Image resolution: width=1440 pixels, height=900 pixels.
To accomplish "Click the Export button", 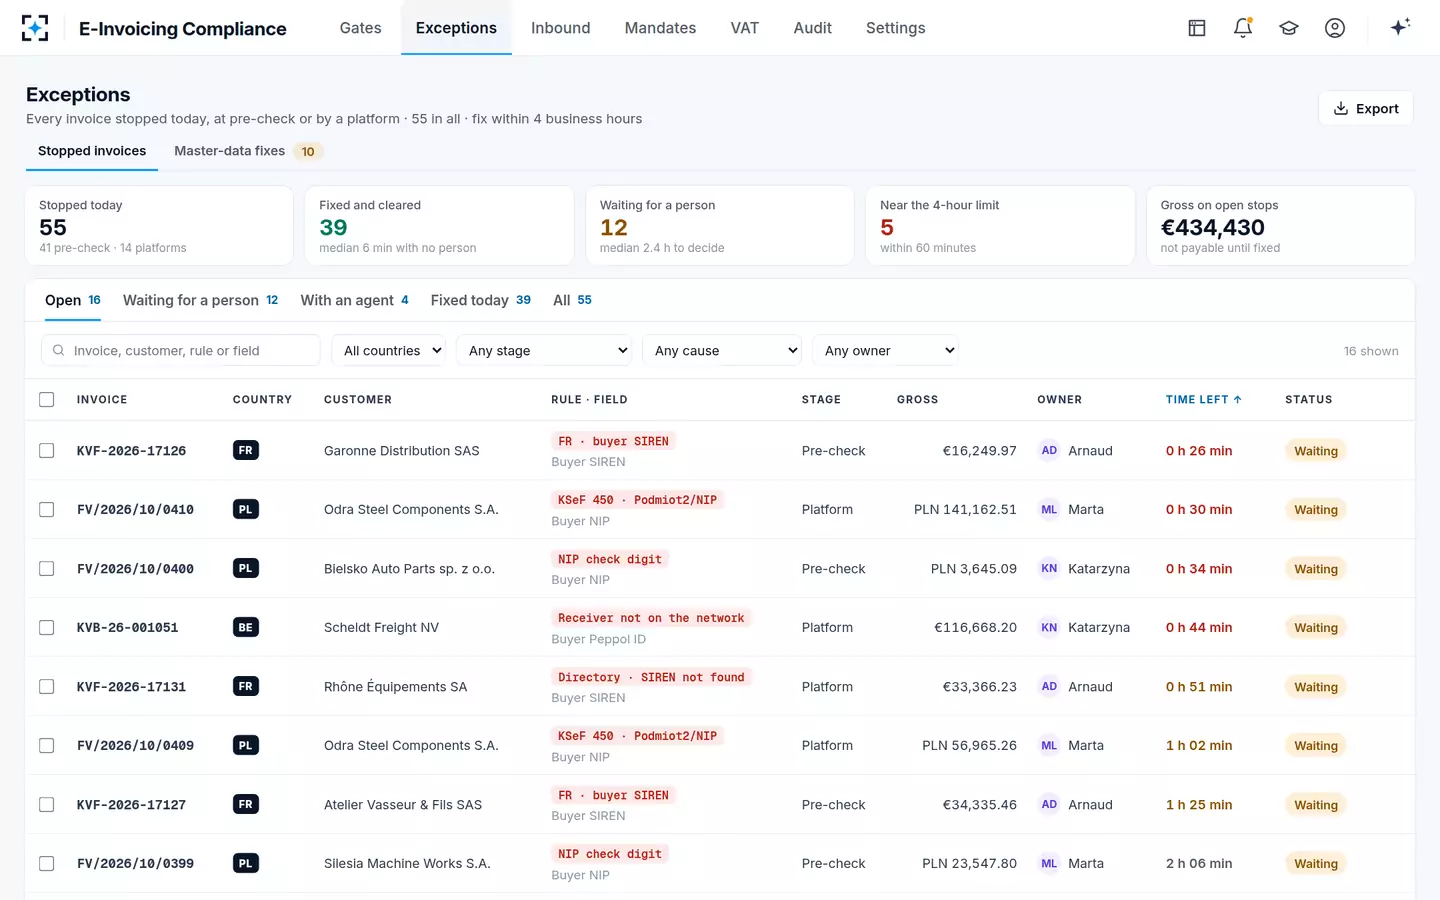I will click(1365, 109).
